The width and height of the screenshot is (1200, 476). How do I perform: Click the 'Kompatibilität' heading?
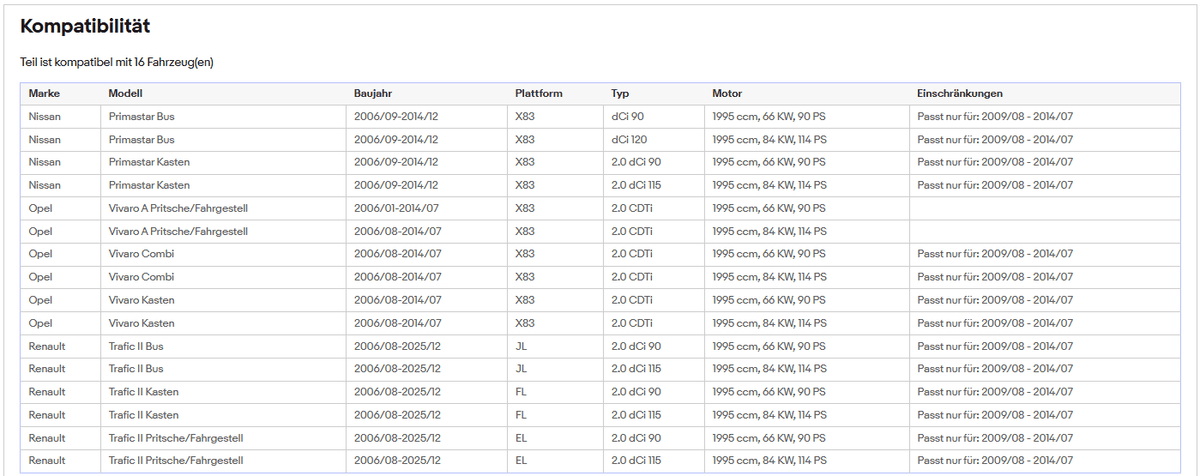(x=85, y=26)
